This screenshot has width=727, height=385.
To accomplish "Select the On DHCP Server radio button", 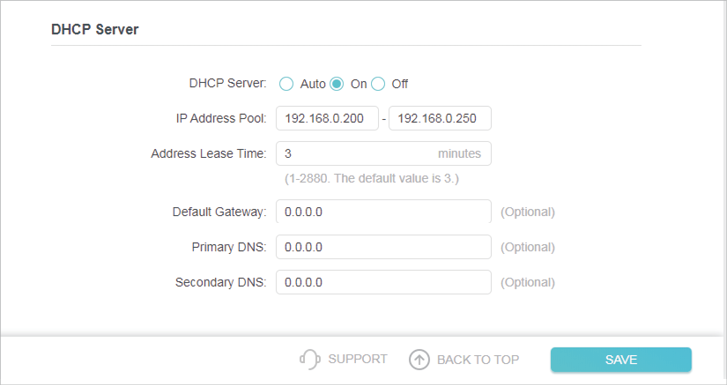I will point(337,84).
